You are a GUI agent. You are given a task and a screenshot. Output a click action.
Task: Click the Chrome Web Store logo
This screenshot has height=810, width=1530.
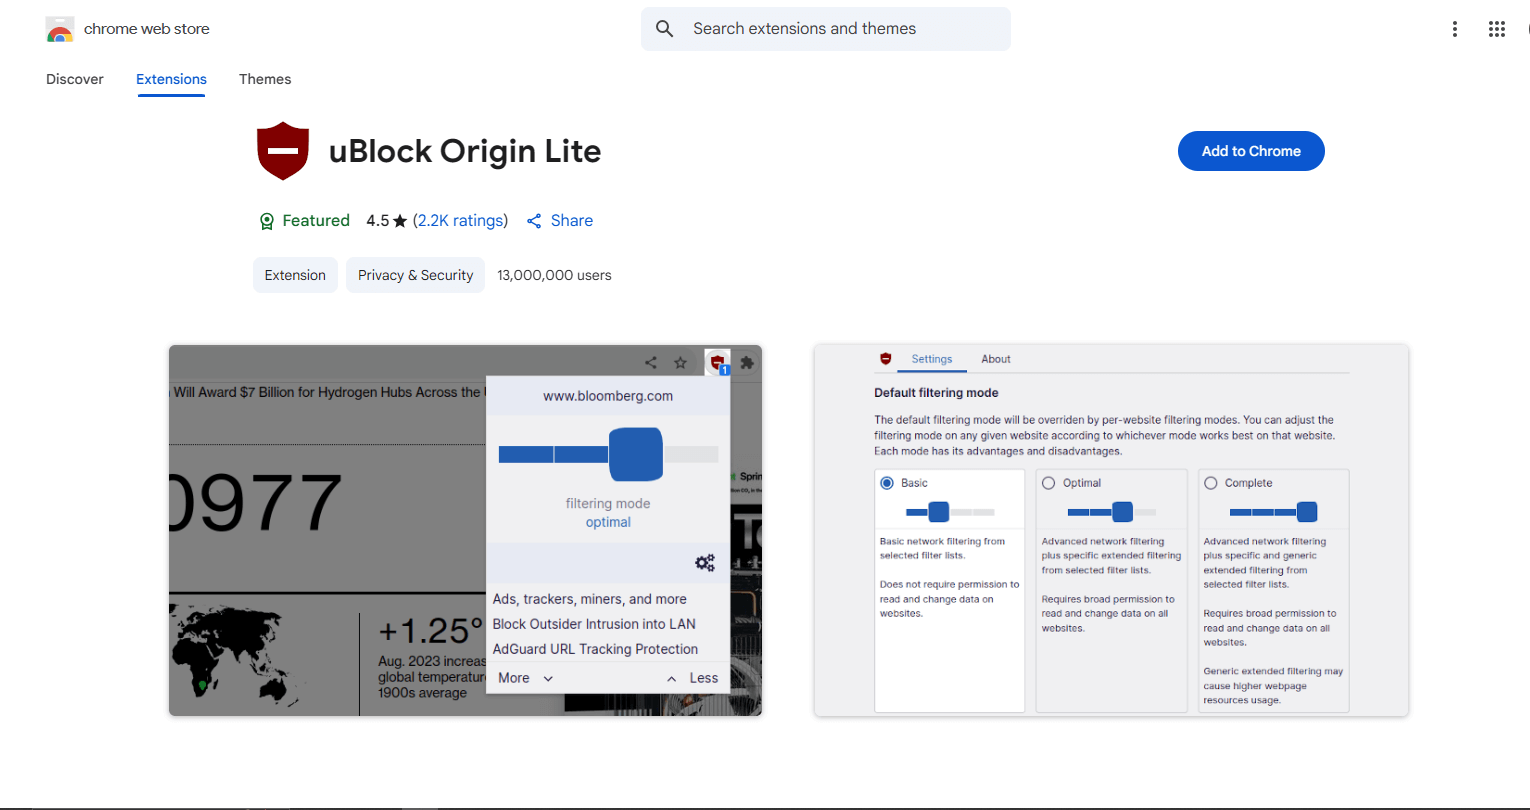(60, 29)
